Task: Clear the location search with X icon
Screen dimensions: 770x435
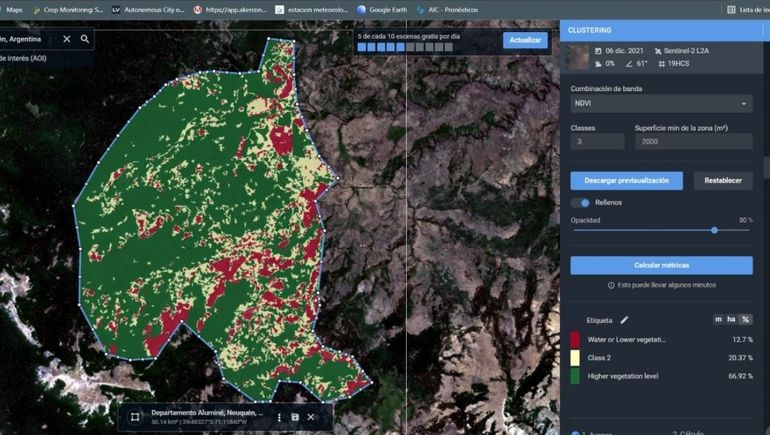Action: (x=67, y=39)
